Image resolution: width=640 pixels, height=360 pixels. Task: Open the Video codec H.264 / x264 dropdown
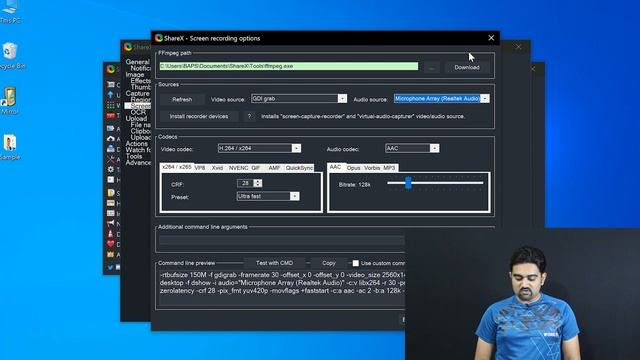pos(260,148)
